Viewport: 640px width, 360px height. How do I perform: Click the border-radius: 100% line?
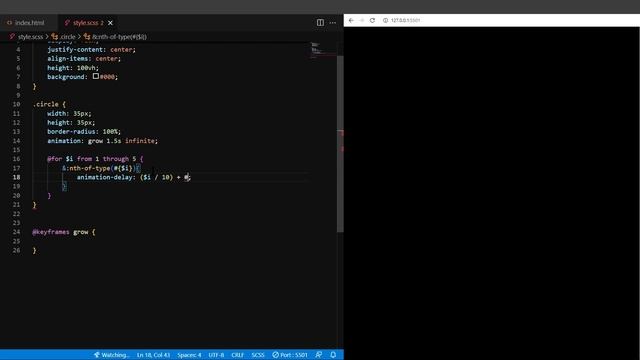[84, 131]
